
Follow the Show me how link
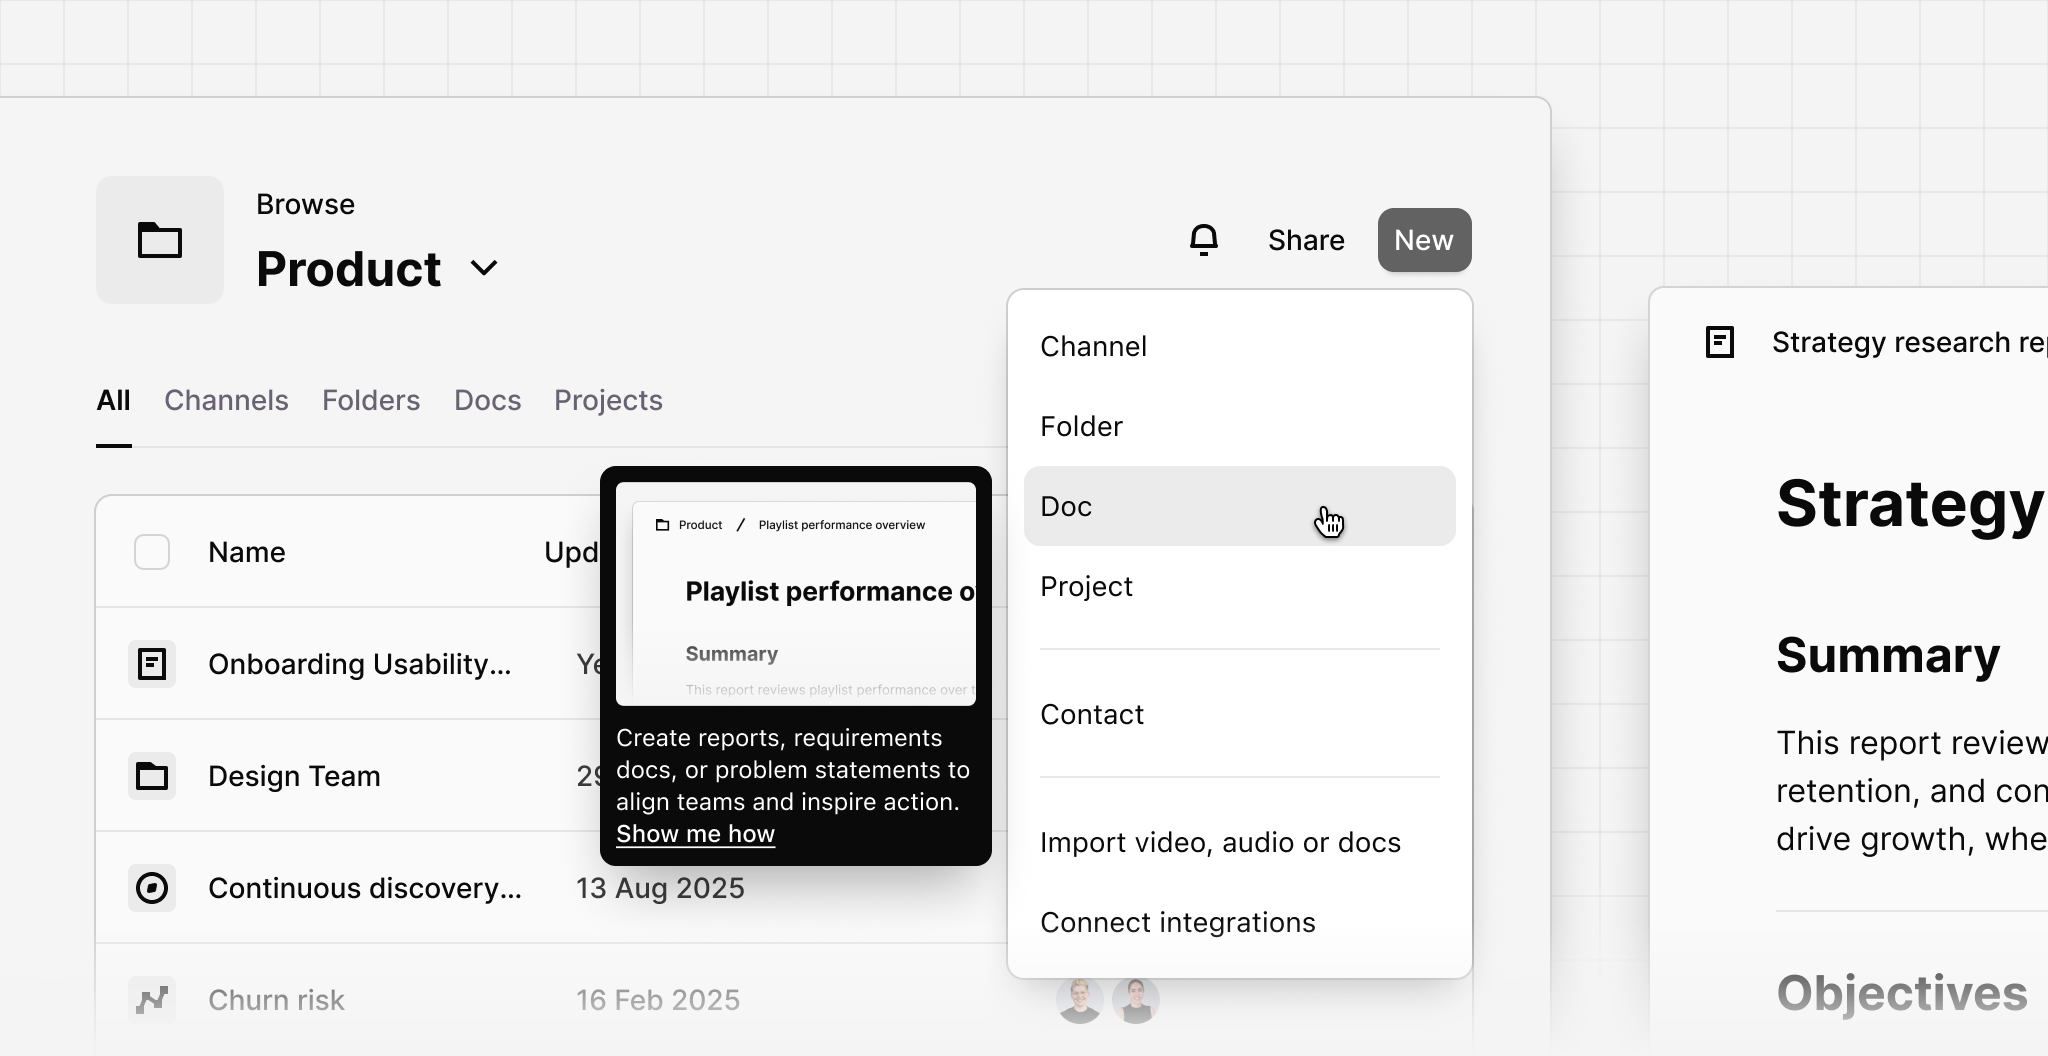(695, 834)
